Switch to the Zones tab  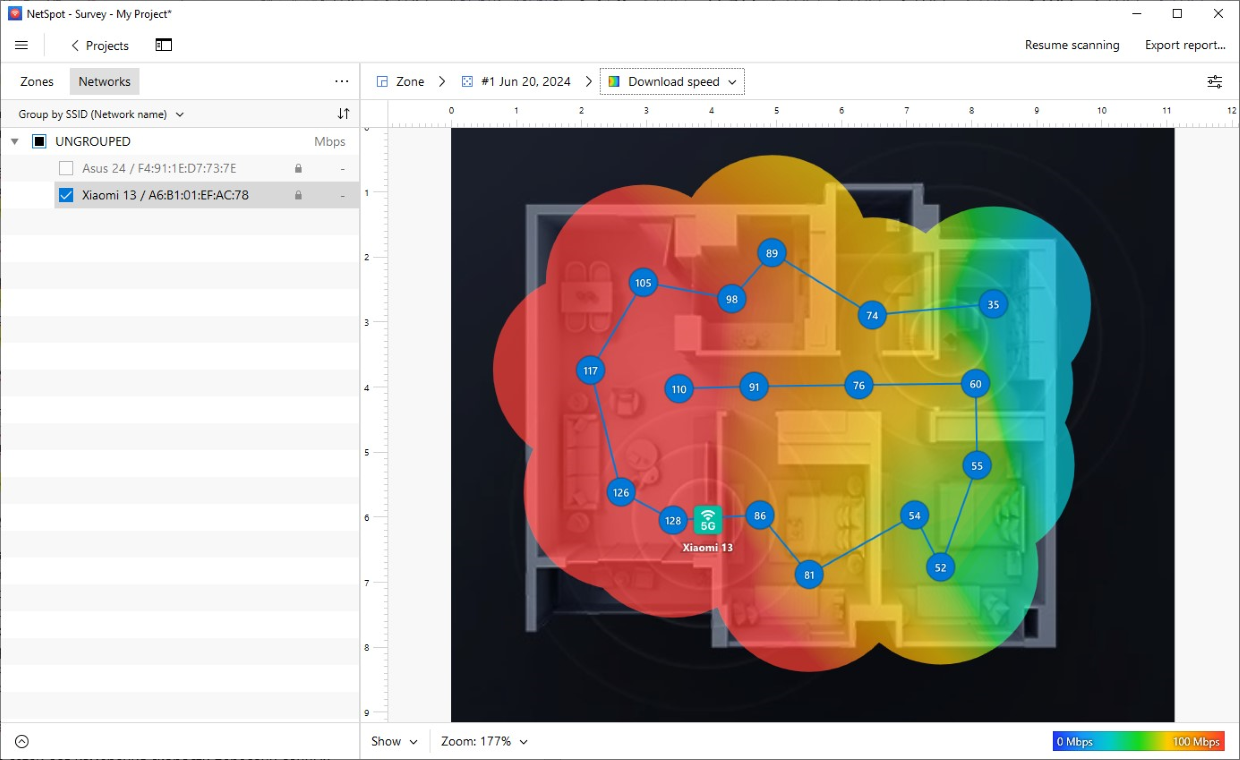pyautogui.click(x=36, y=81)
